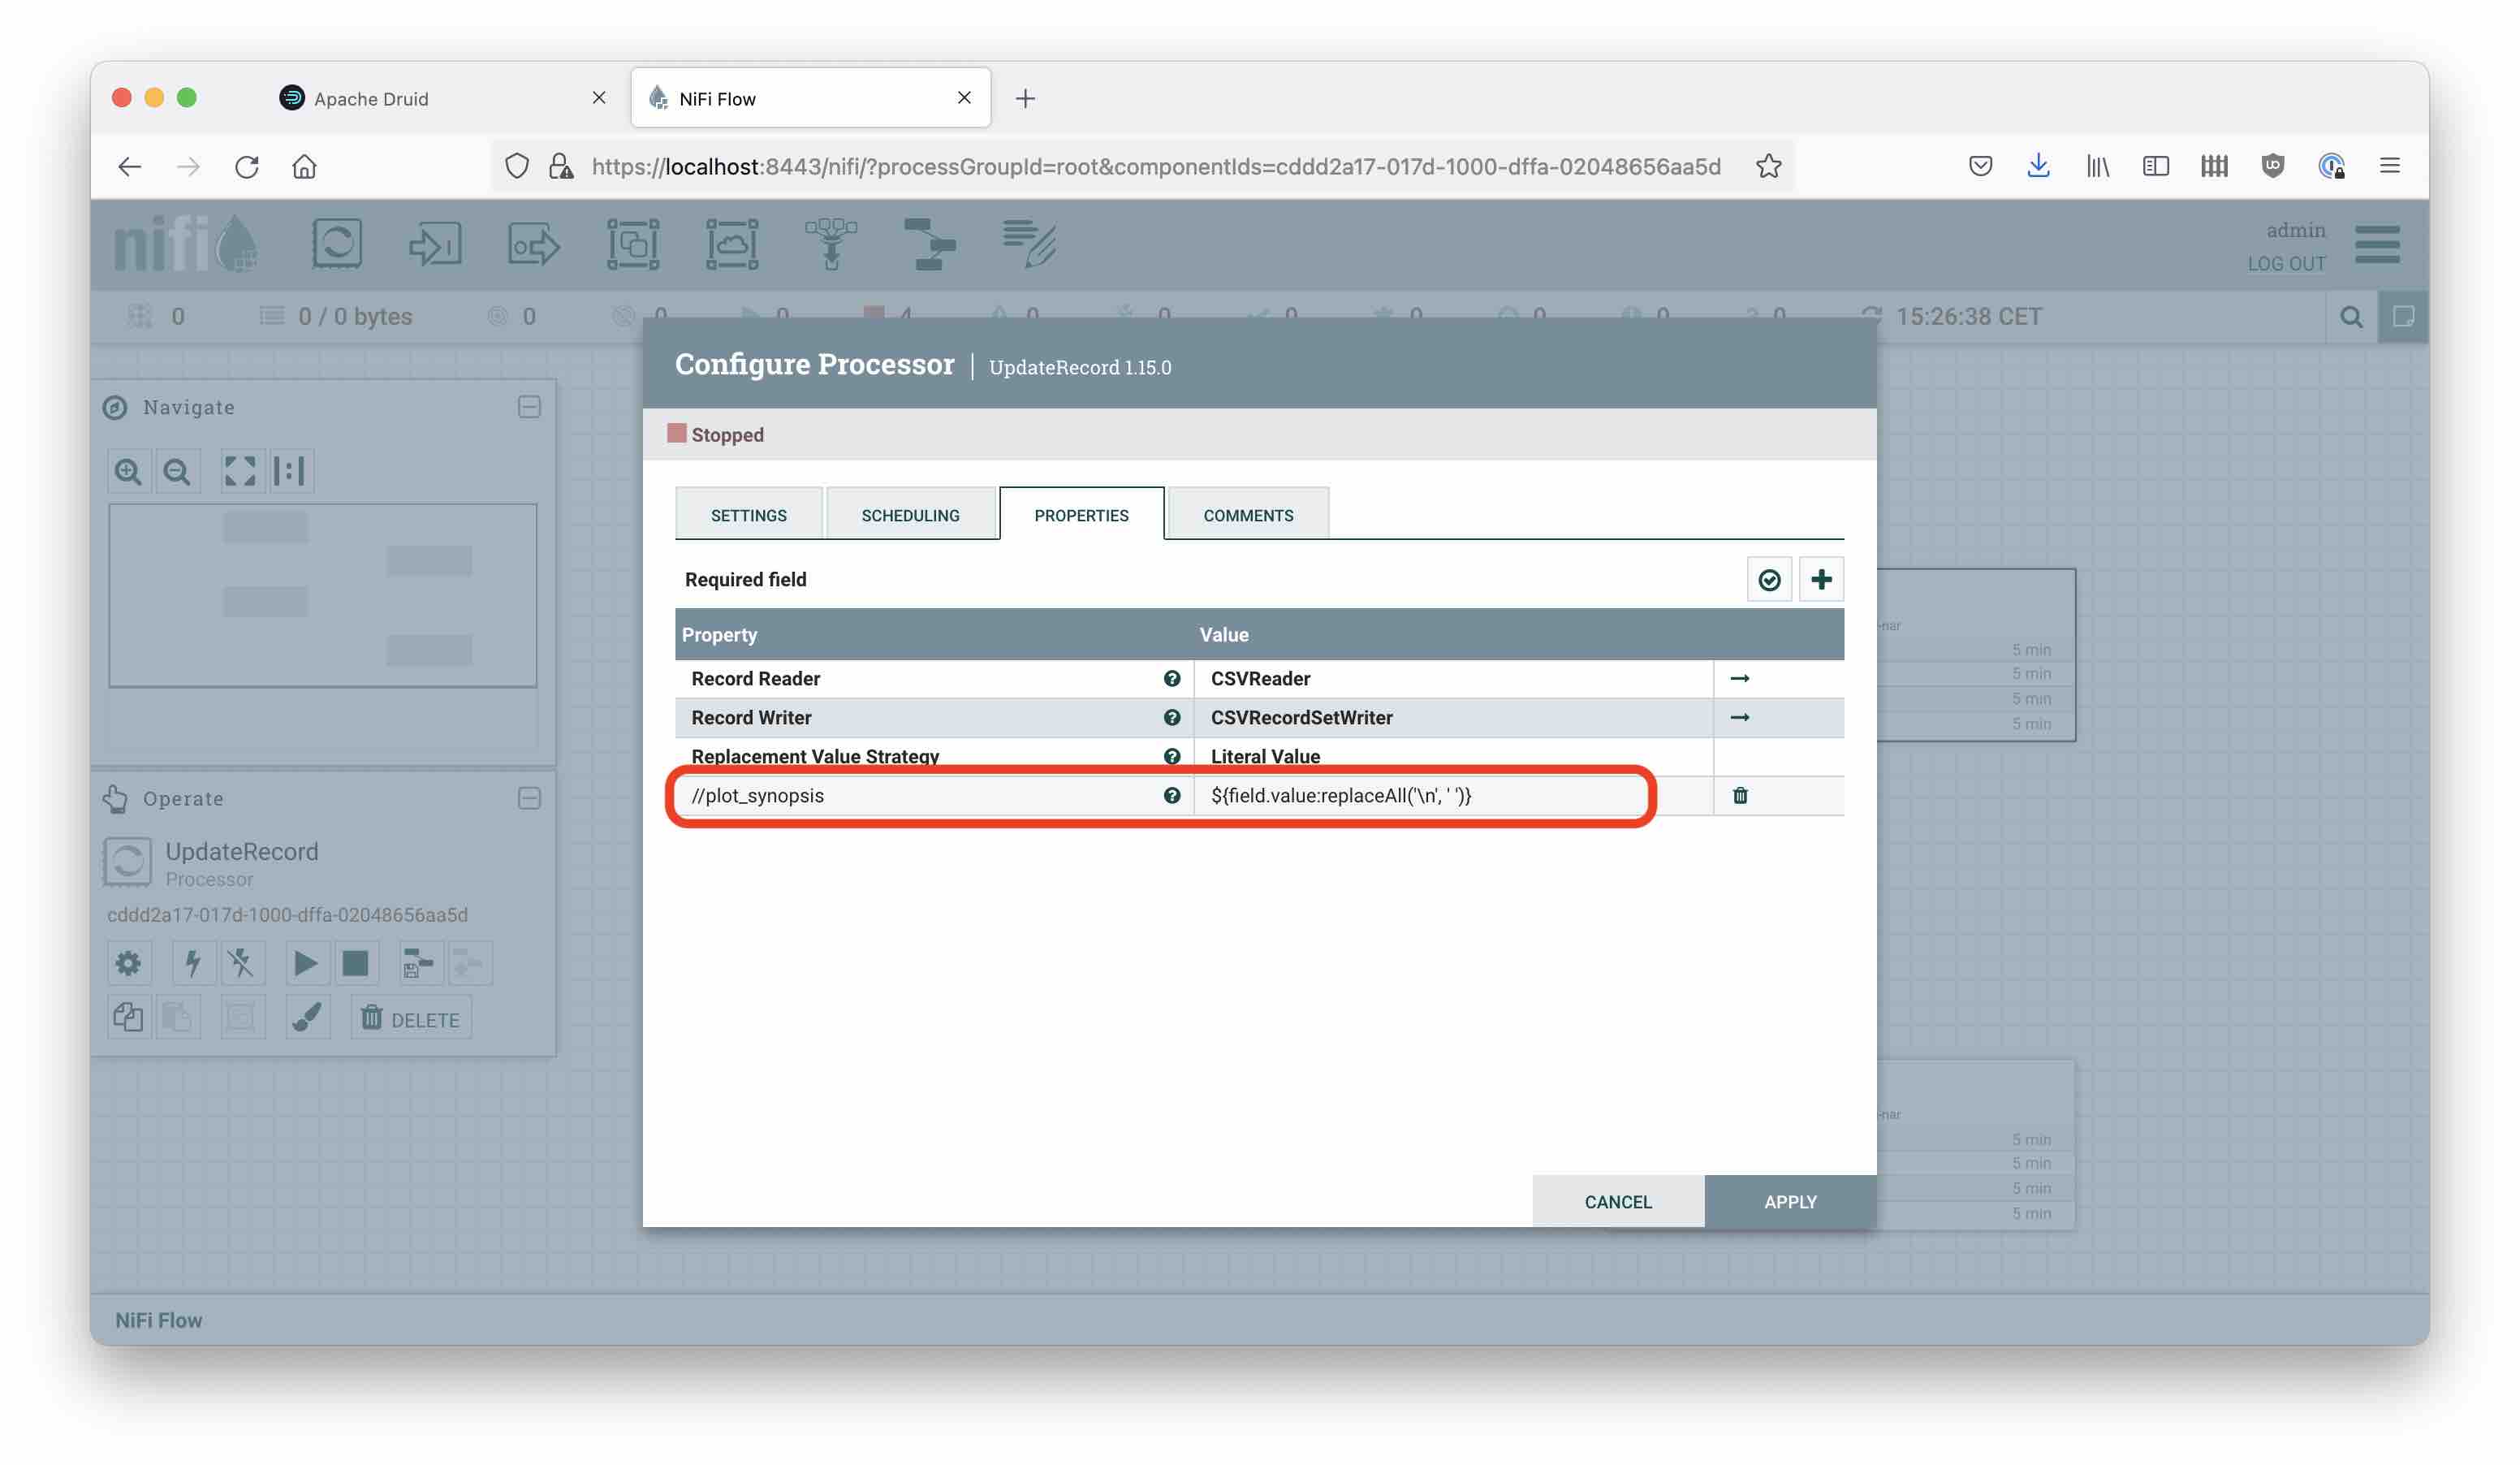The image size is (2520, 1465).
Task: Collapse the Operate panel
Action: 529,798
